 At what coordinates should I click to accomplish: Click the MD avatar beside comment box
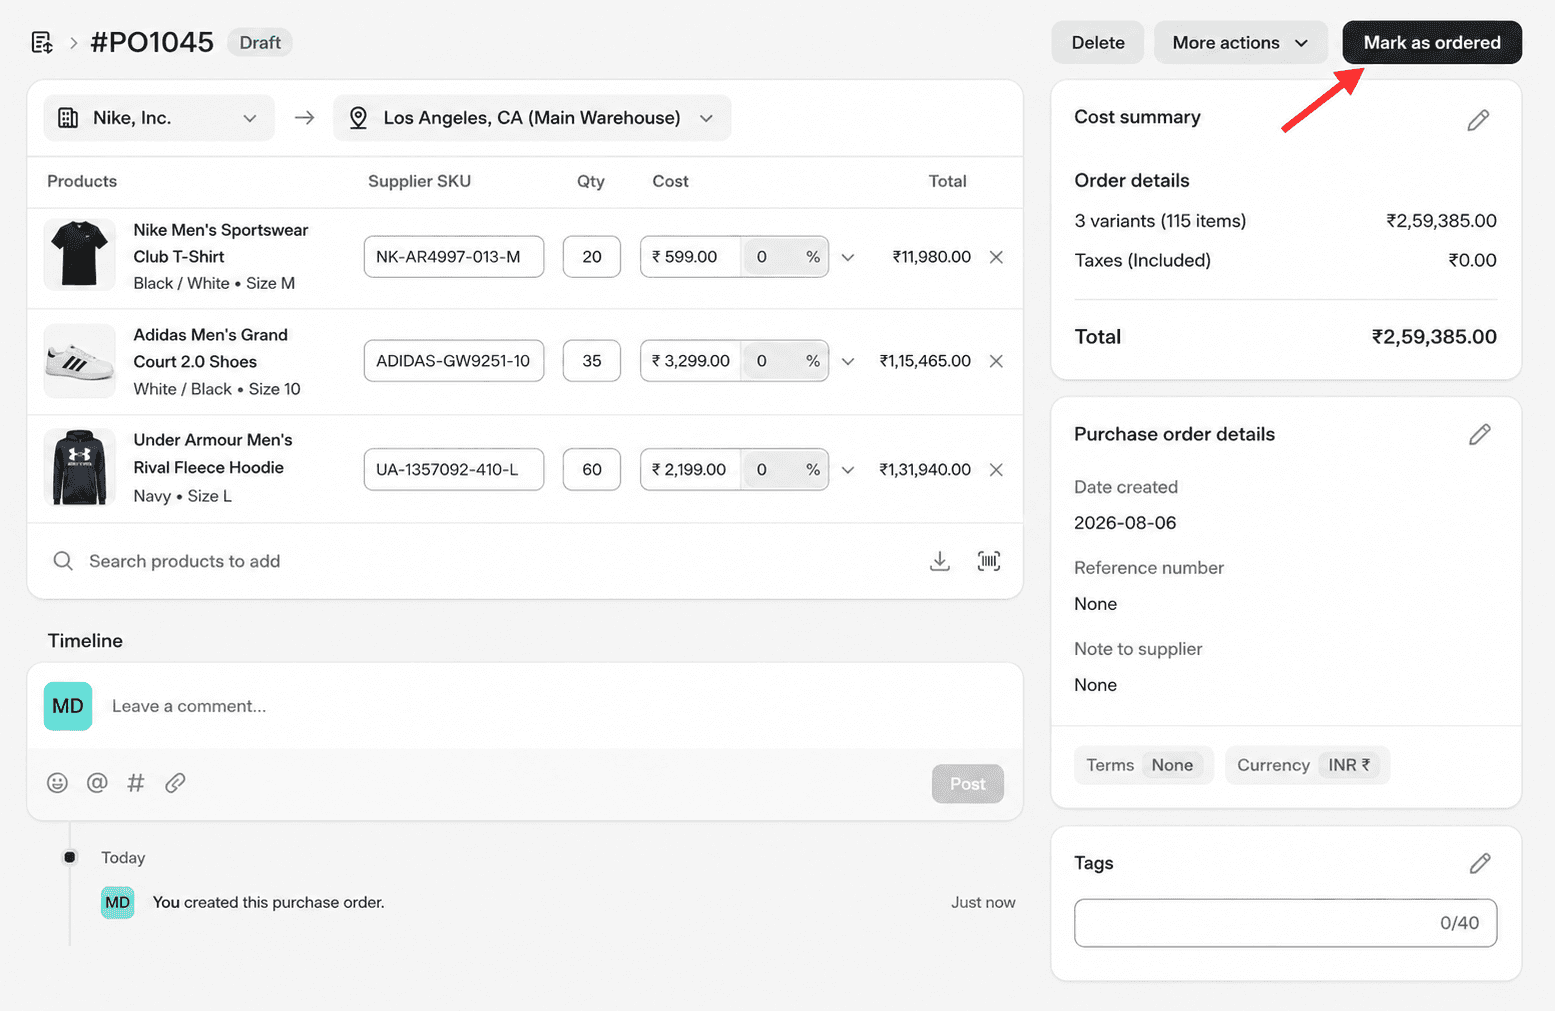click(68, 706)
